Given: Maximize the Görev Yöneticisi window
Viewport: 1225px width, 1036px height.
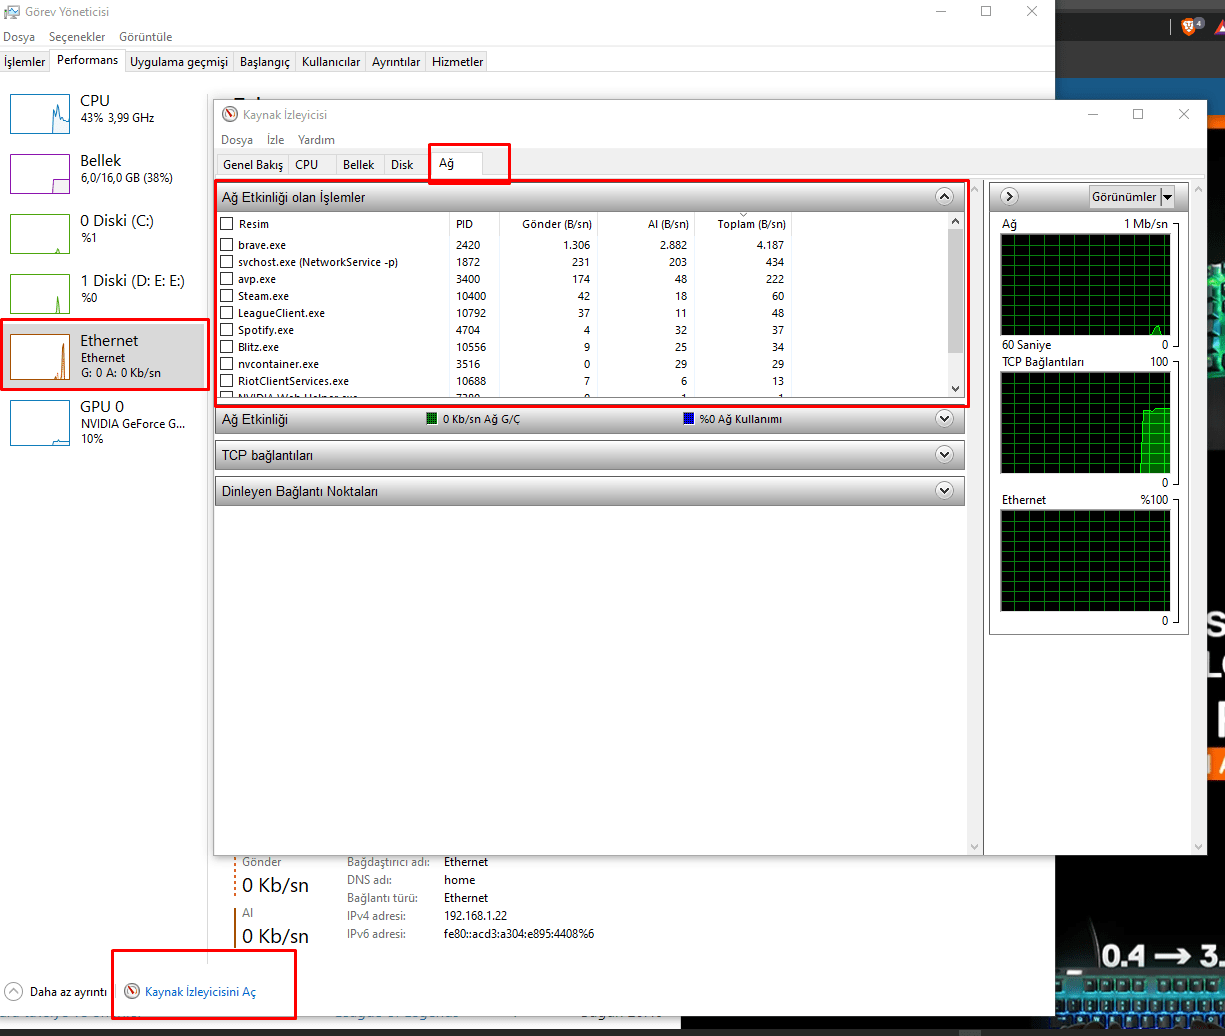Looking at the screenshot, I should tap(986, 11).
